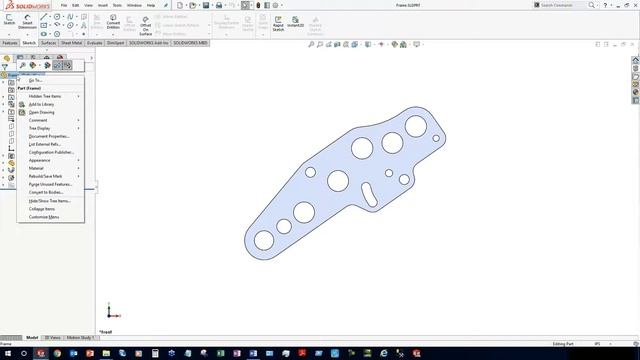Open the Window menu

(134, 6)
